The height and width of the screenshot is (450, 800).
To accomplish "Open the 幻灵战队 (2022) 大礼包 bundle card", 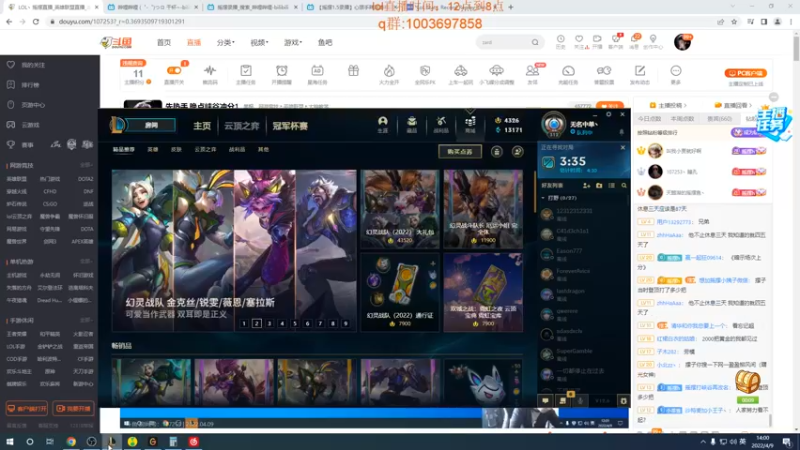I will coord(400,209).
